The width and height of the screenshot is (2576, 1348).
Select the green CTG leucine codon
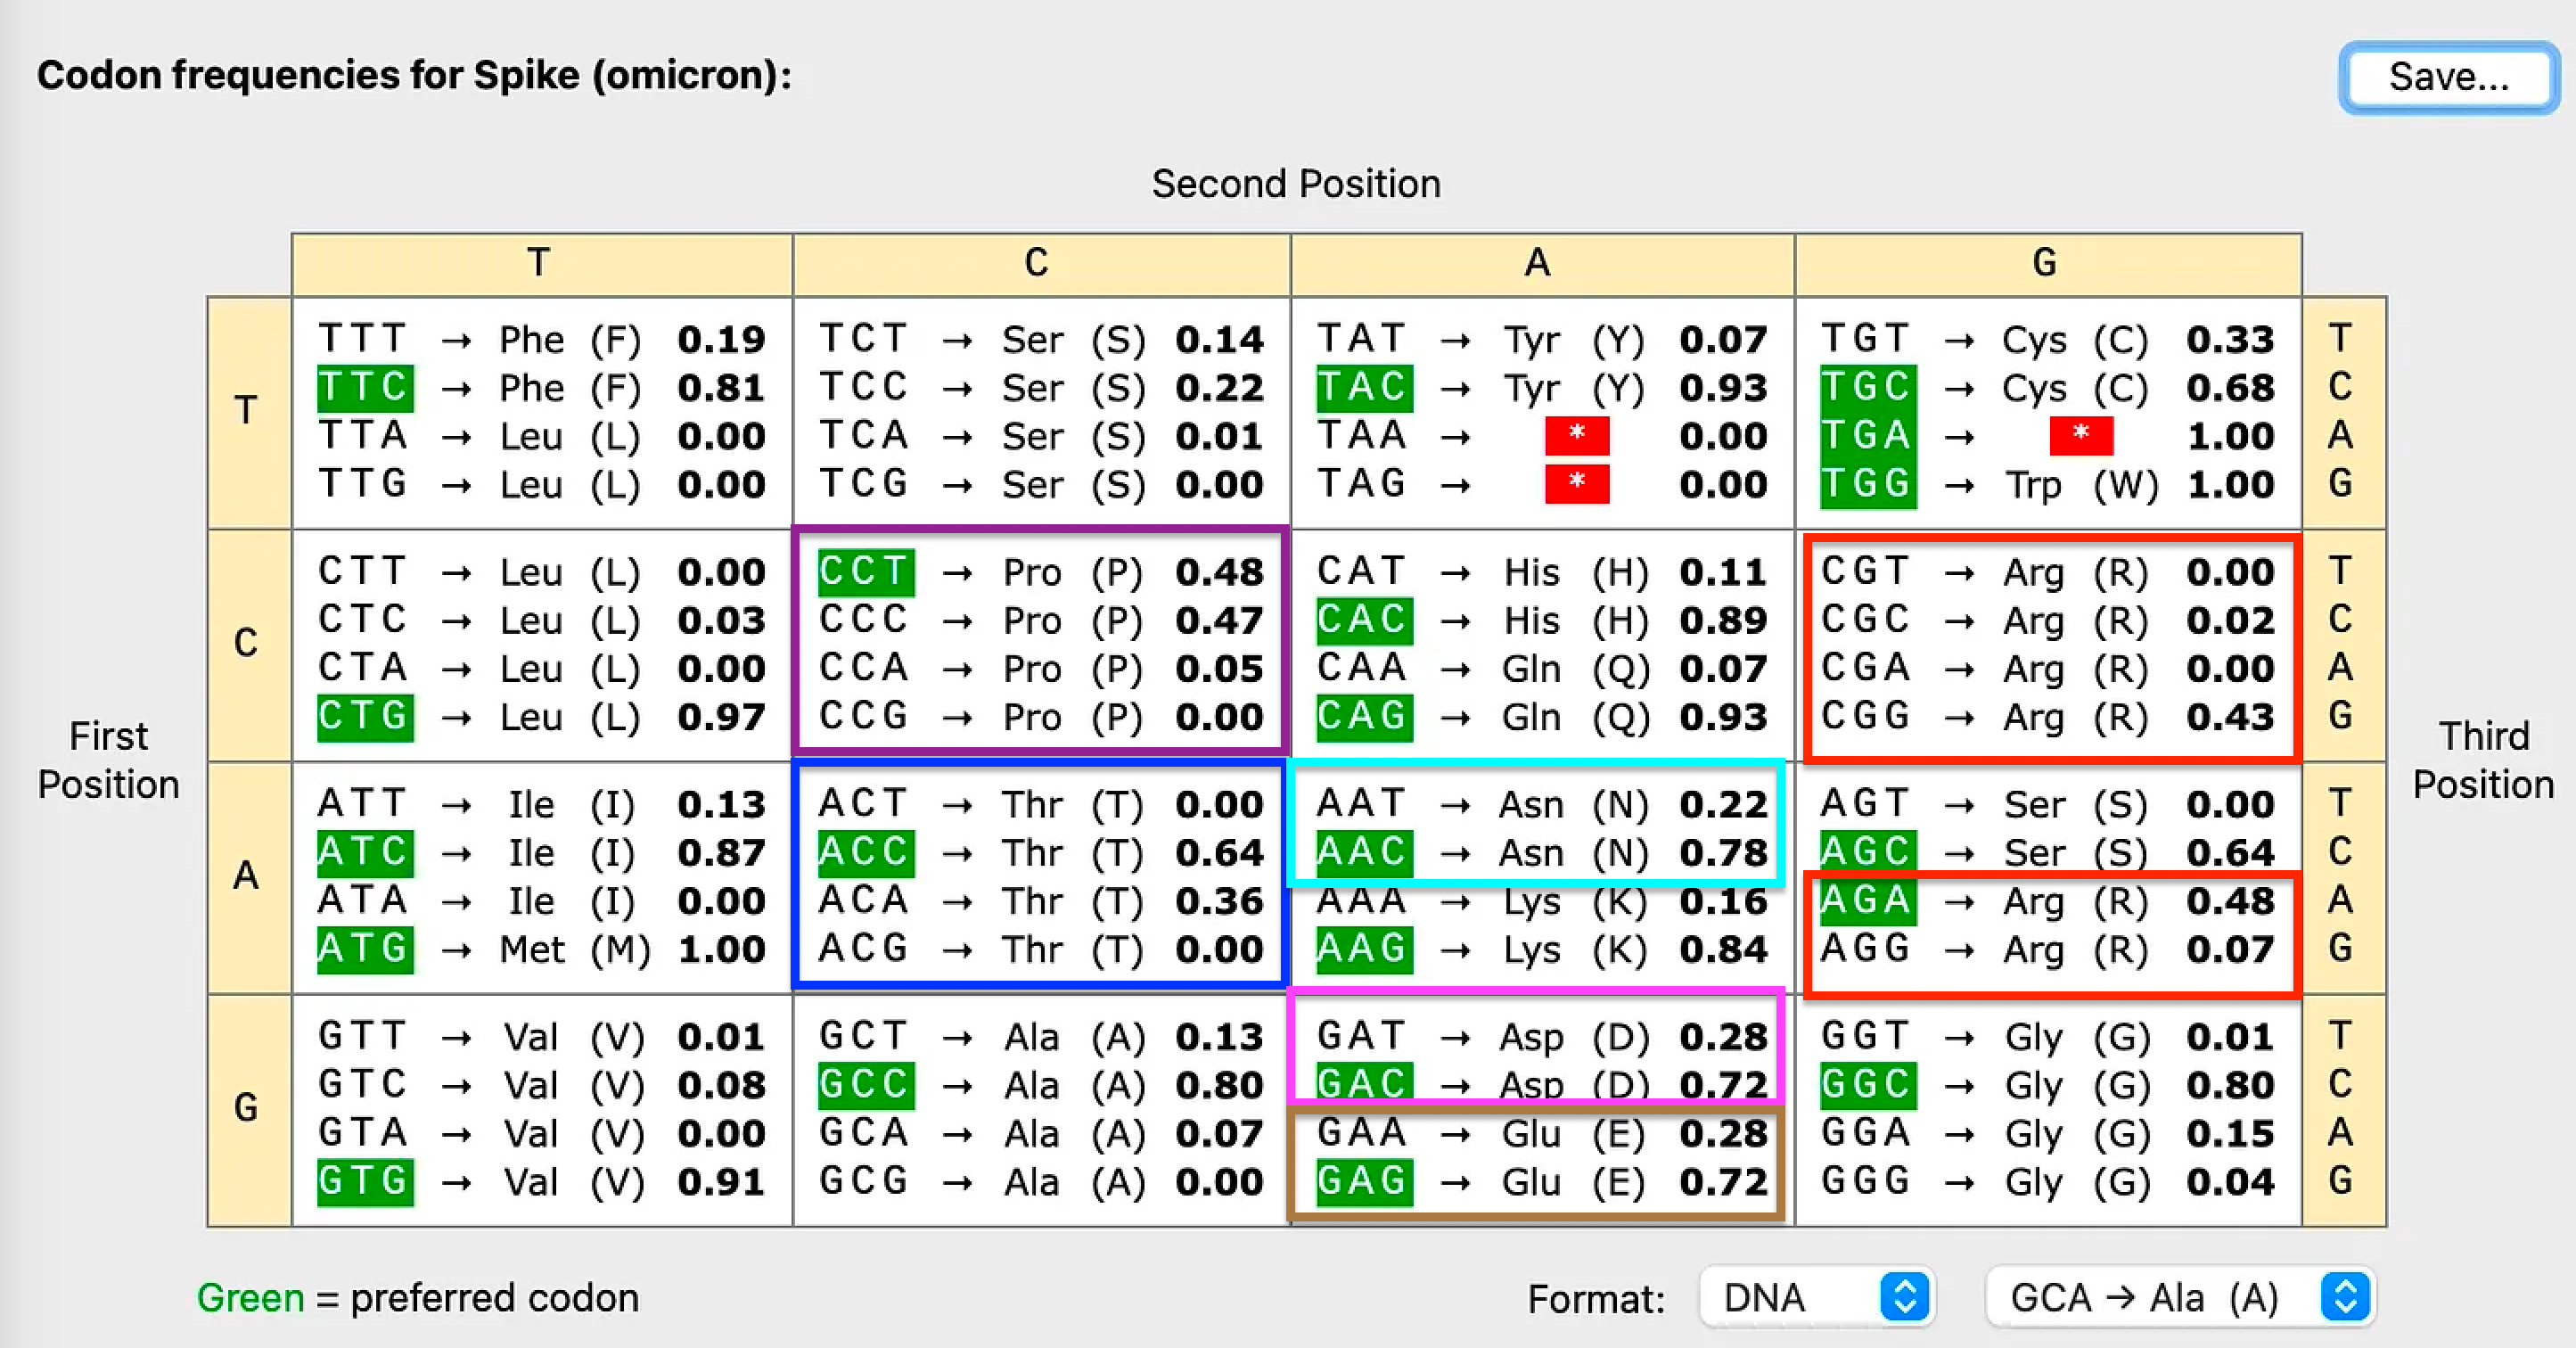[365, 717]
